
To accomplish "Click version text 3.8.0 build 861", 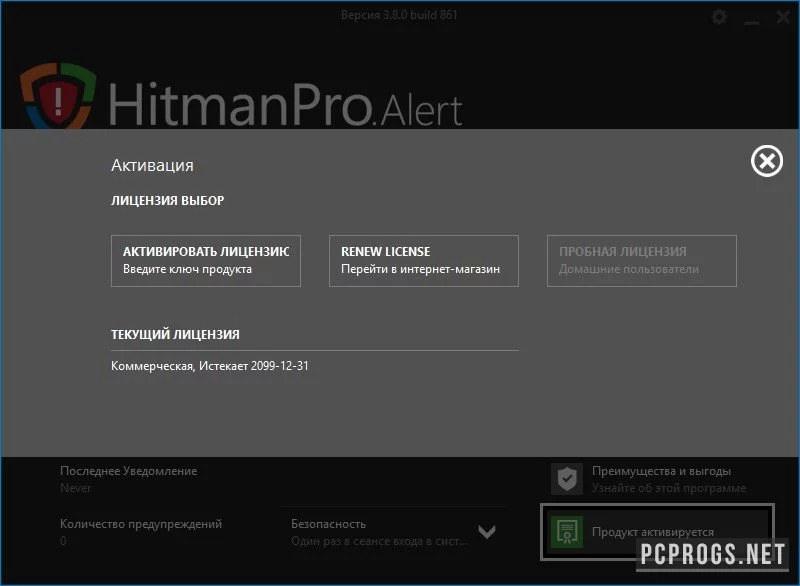I will click(x=399, y=15).
